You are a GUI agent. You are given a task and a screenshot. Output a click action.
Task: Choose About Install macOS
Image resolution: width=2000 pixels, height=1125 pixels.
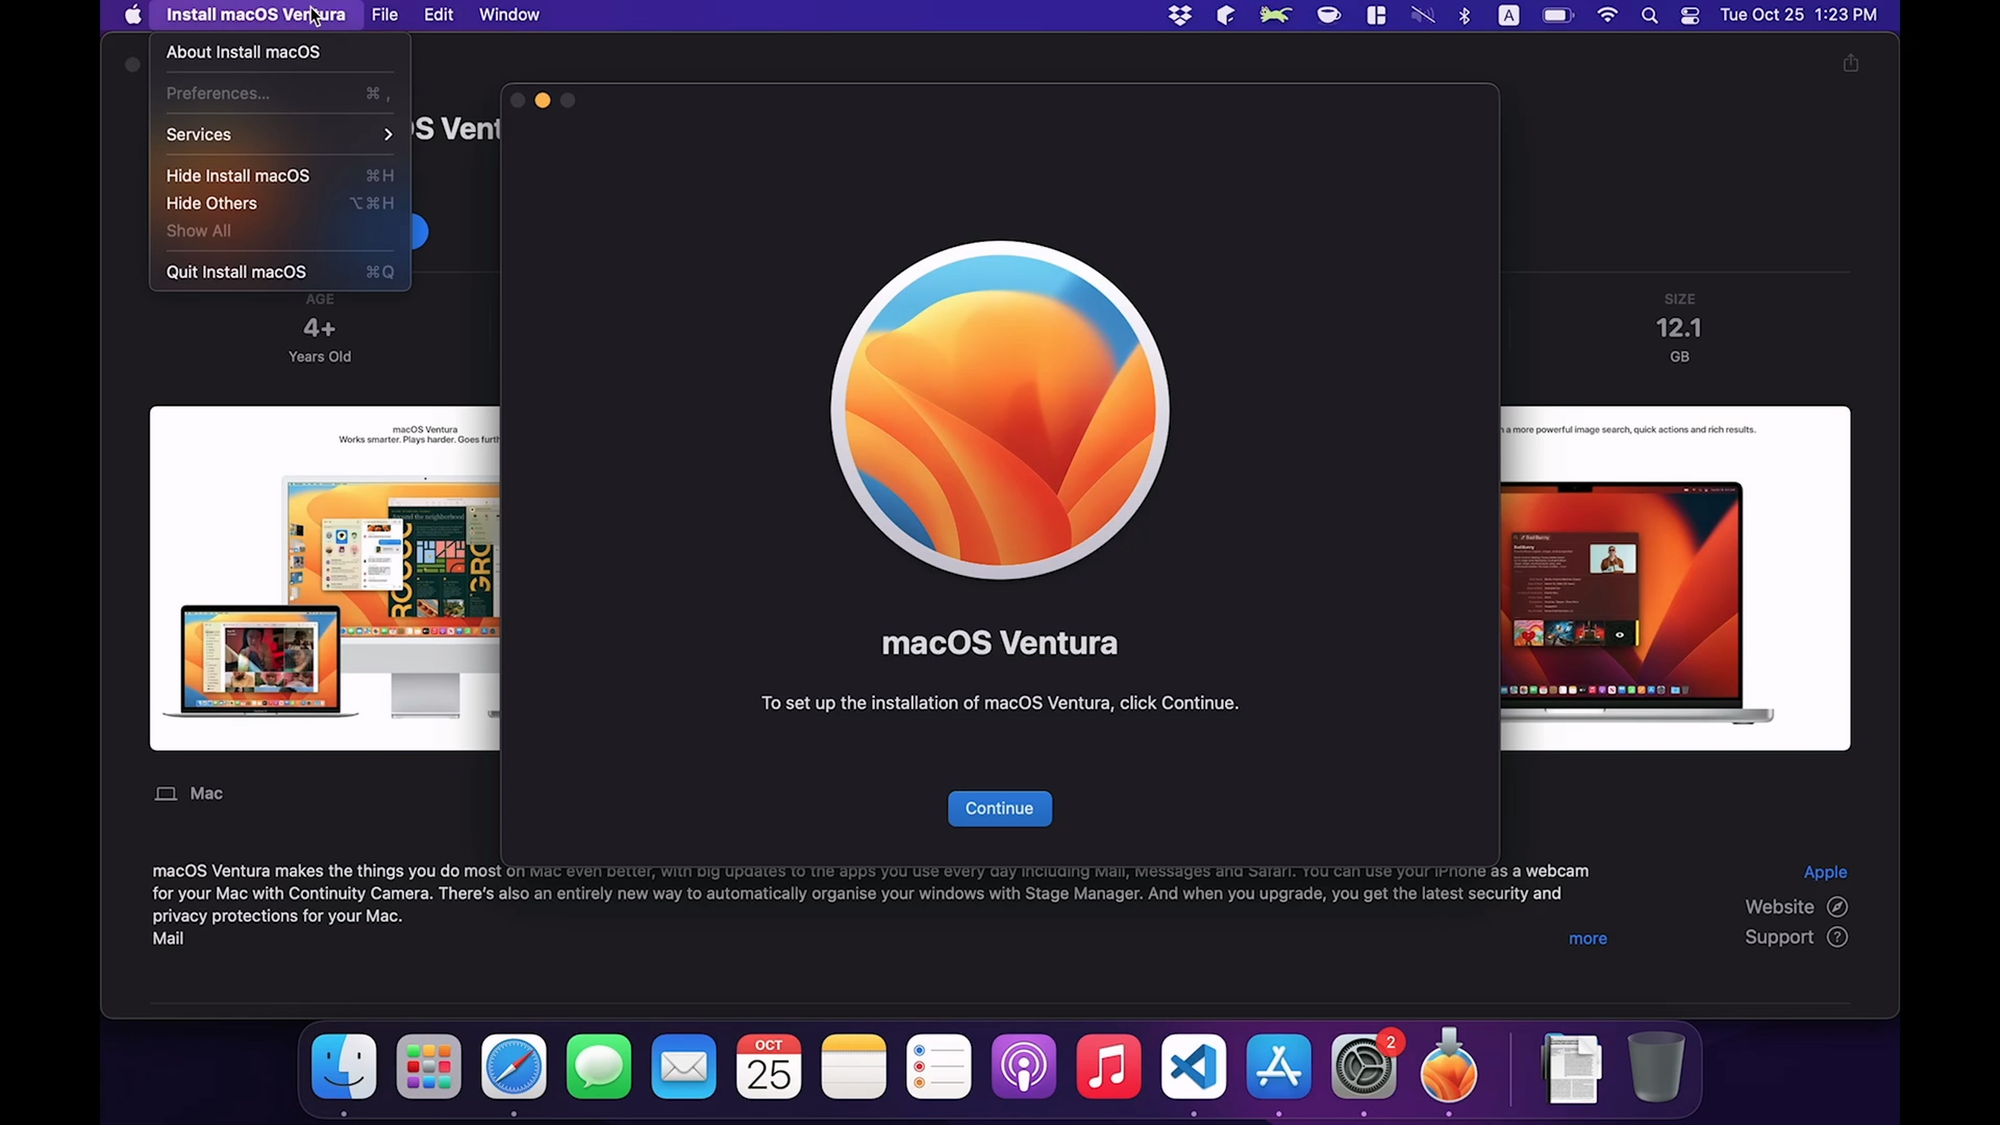pyautogui.click(x=279, y=52)
